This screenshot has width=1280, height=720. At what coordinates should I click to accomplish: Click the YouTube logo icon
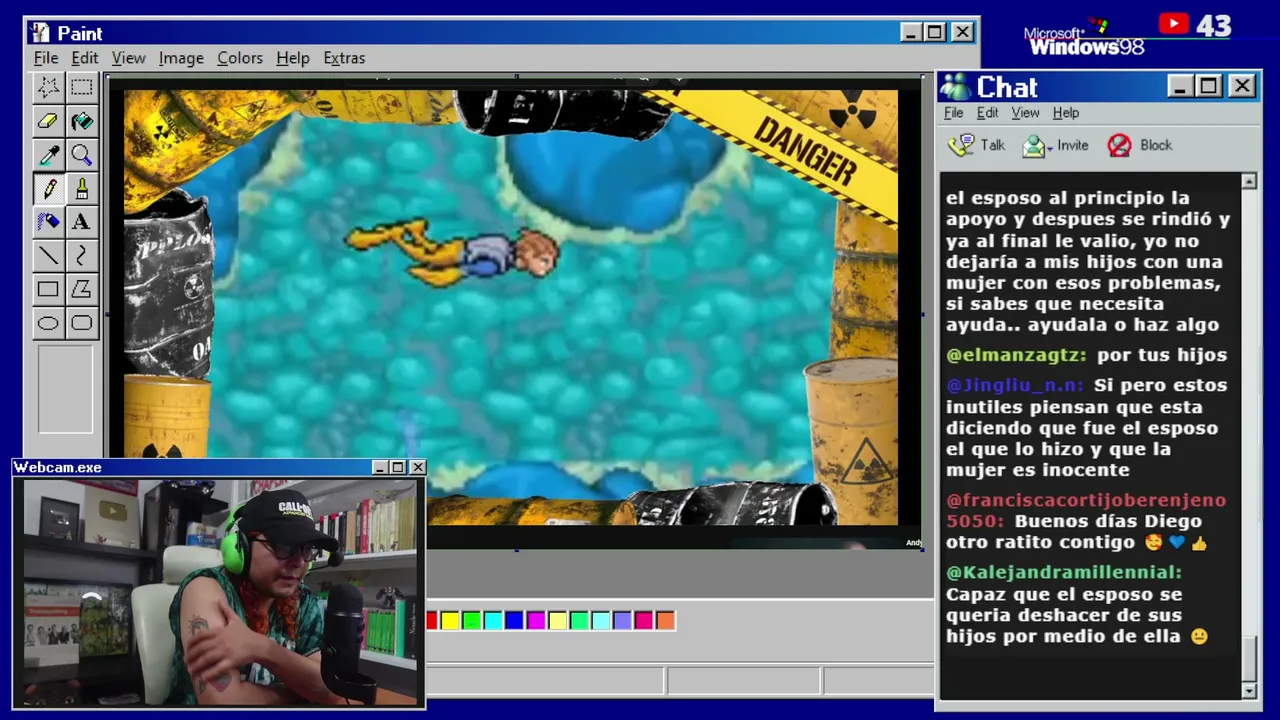(x=1174, y=24)
